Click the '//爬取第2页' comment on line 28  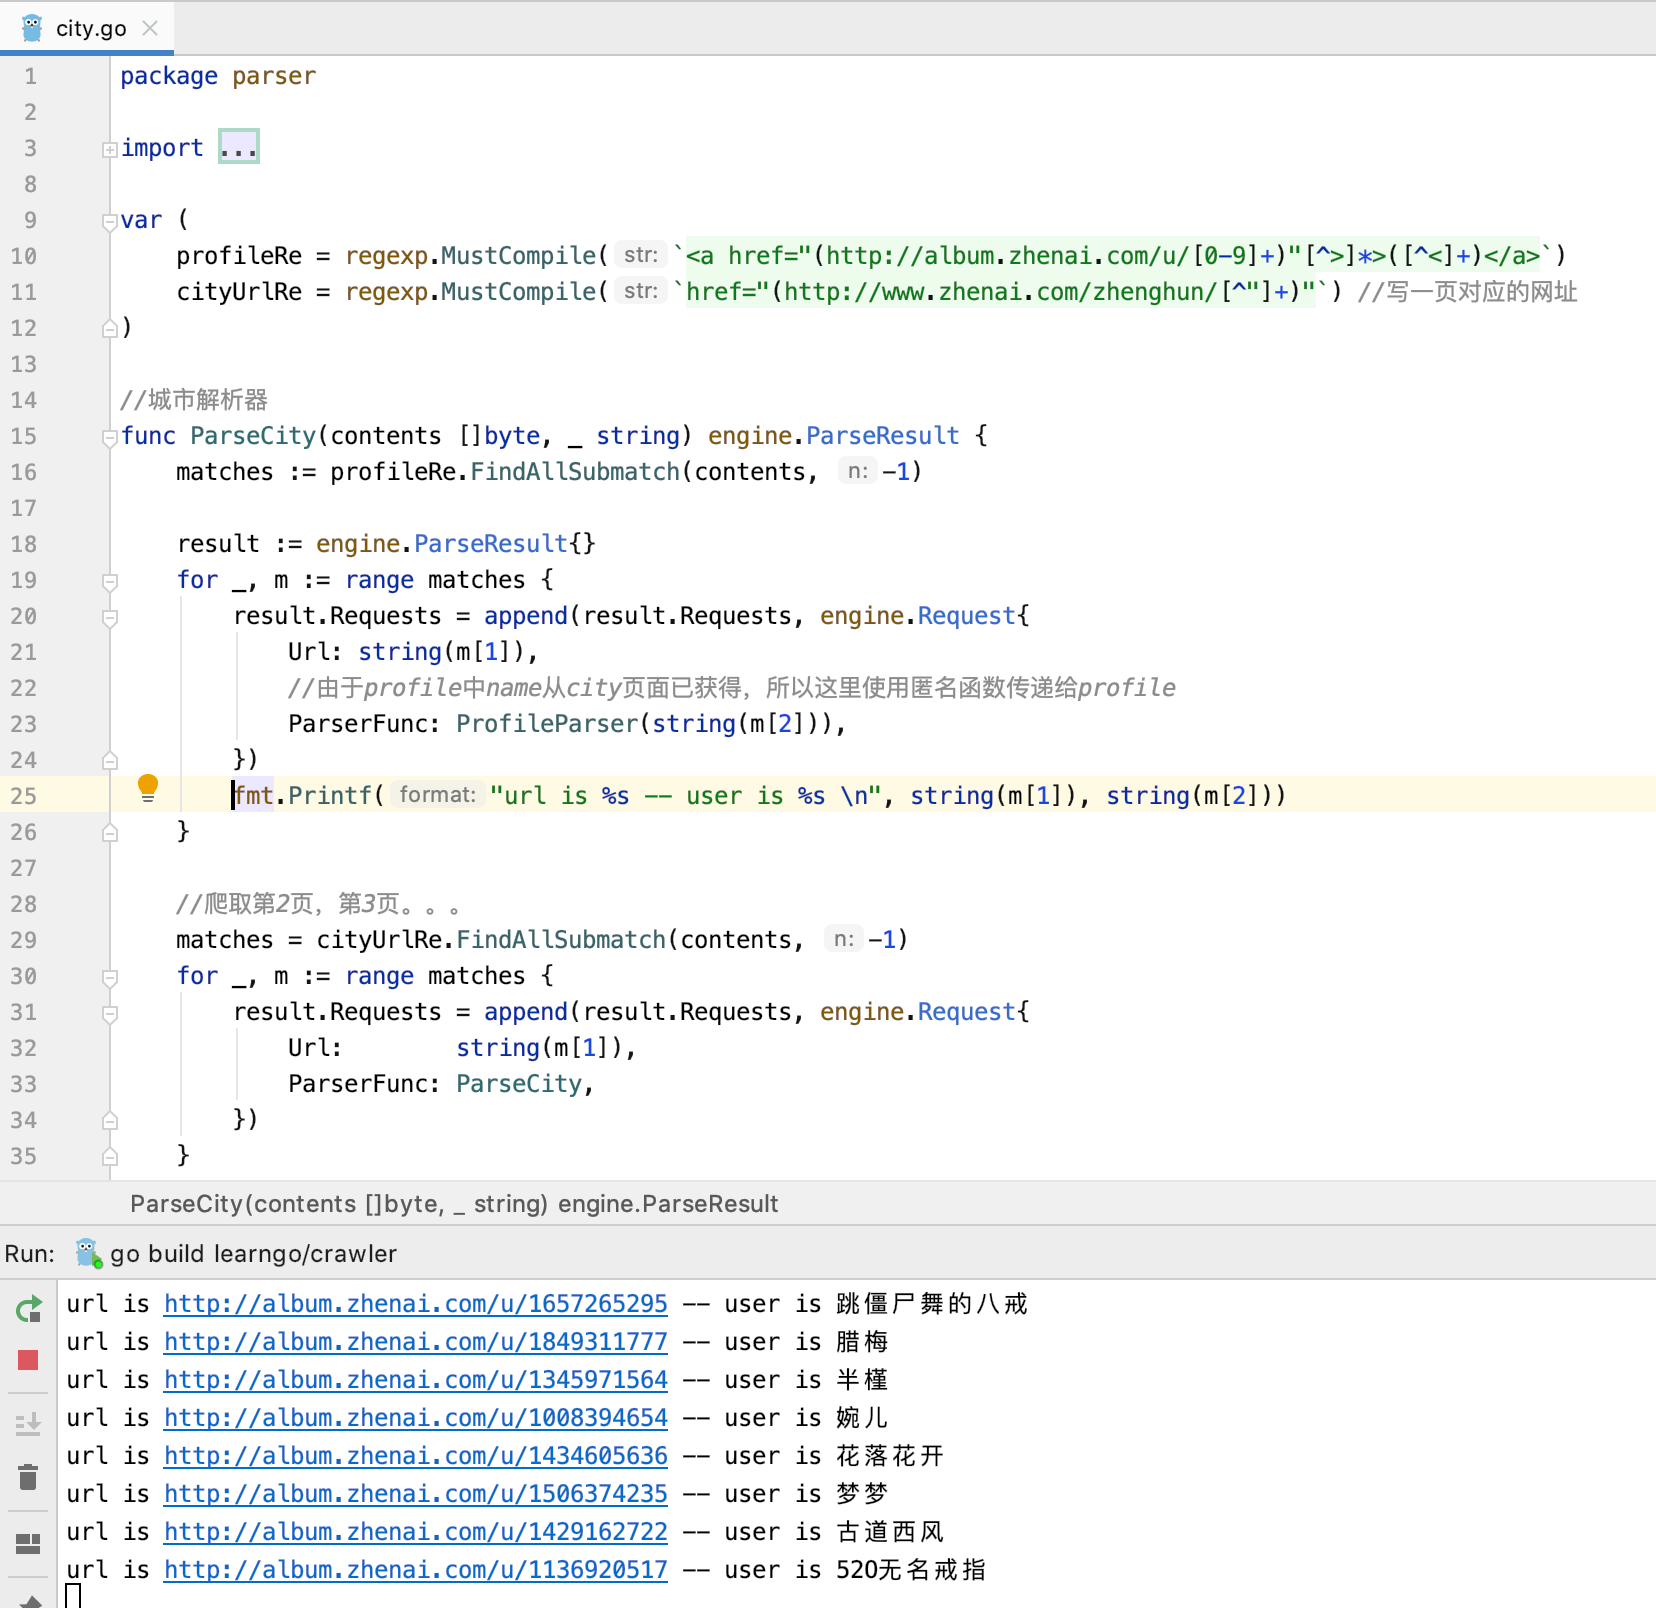[319, 904]
